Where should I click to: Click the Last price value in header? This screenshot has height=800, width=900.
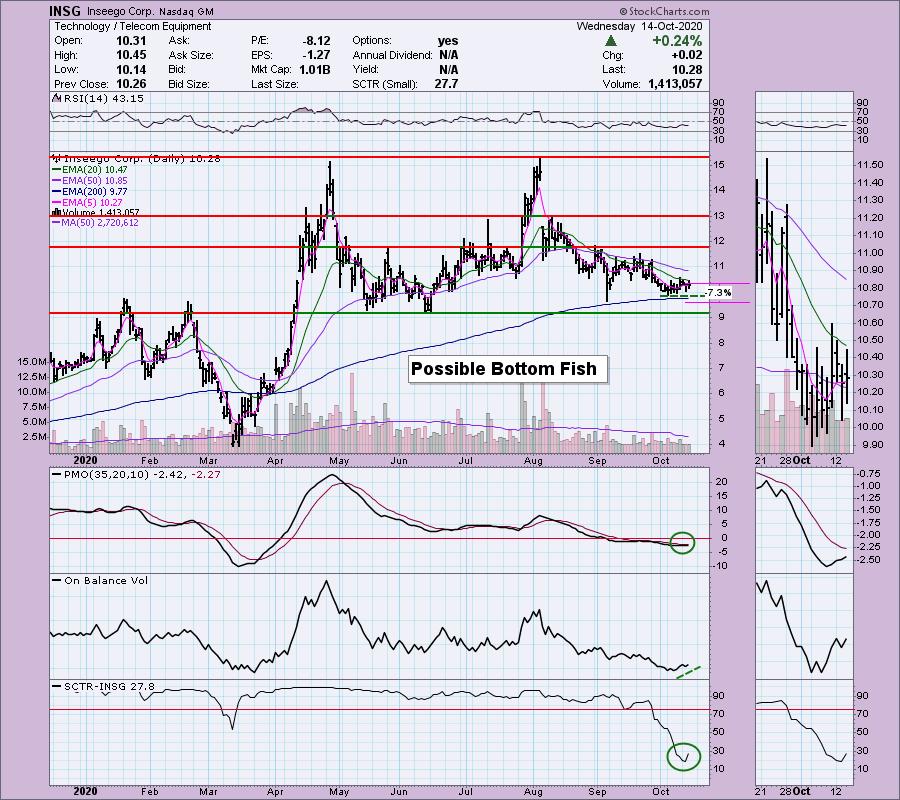click(x=688, y=69)
